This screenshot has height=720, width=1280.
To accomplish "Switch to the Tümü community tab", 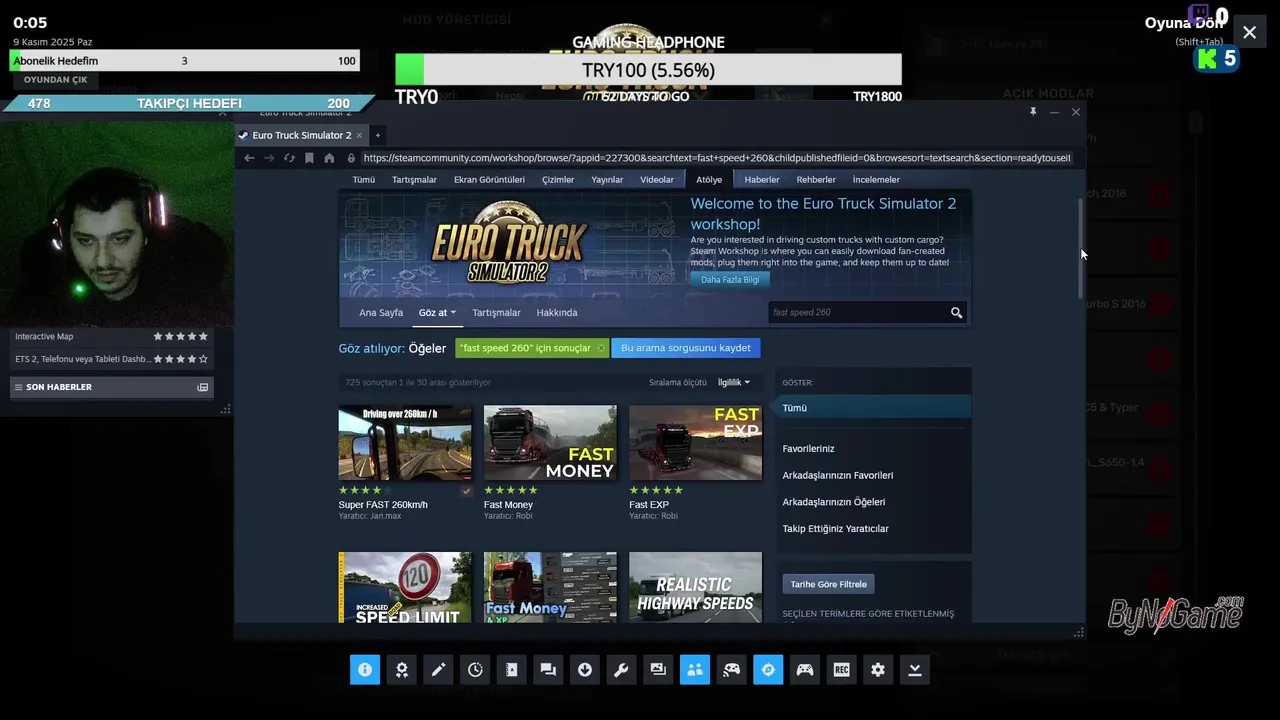I will click(364, 180).
